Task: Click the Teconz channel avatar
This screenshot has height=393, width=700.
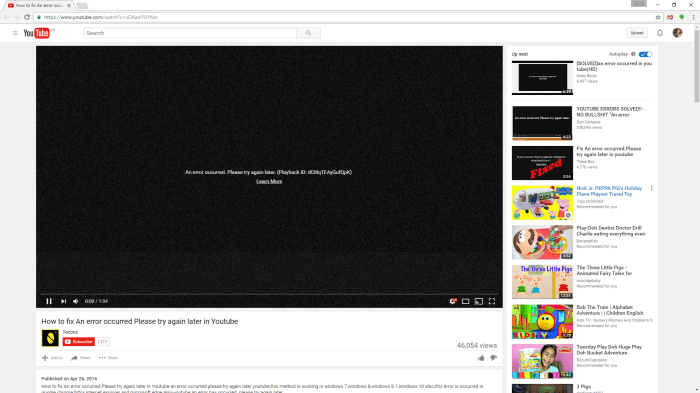Action: click(x=50, y=338)
